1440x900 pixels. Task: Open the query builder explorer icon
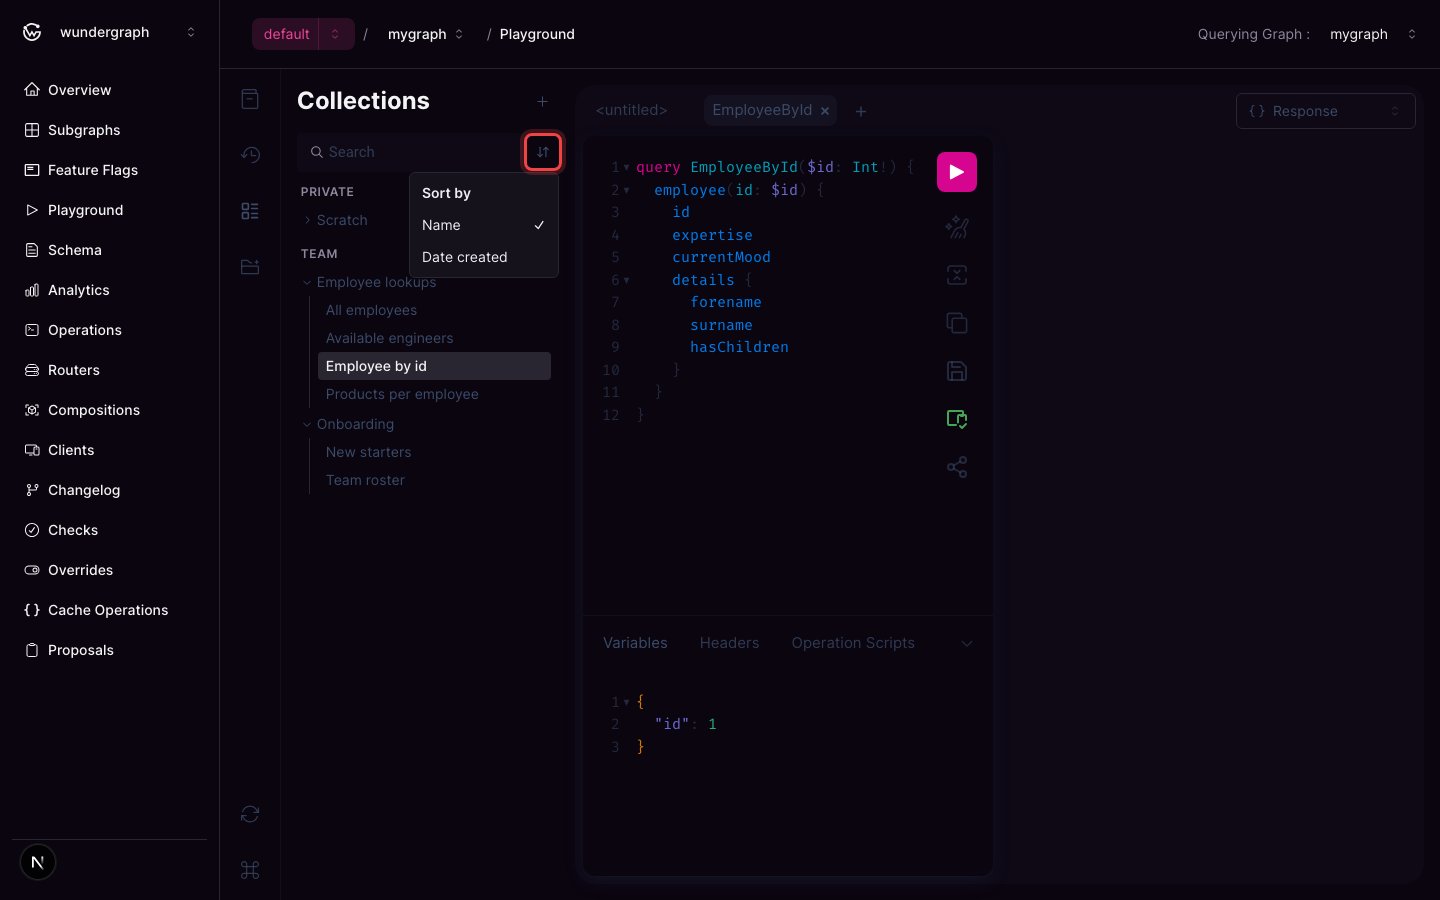pyautogui.click(x=250, y=211)
